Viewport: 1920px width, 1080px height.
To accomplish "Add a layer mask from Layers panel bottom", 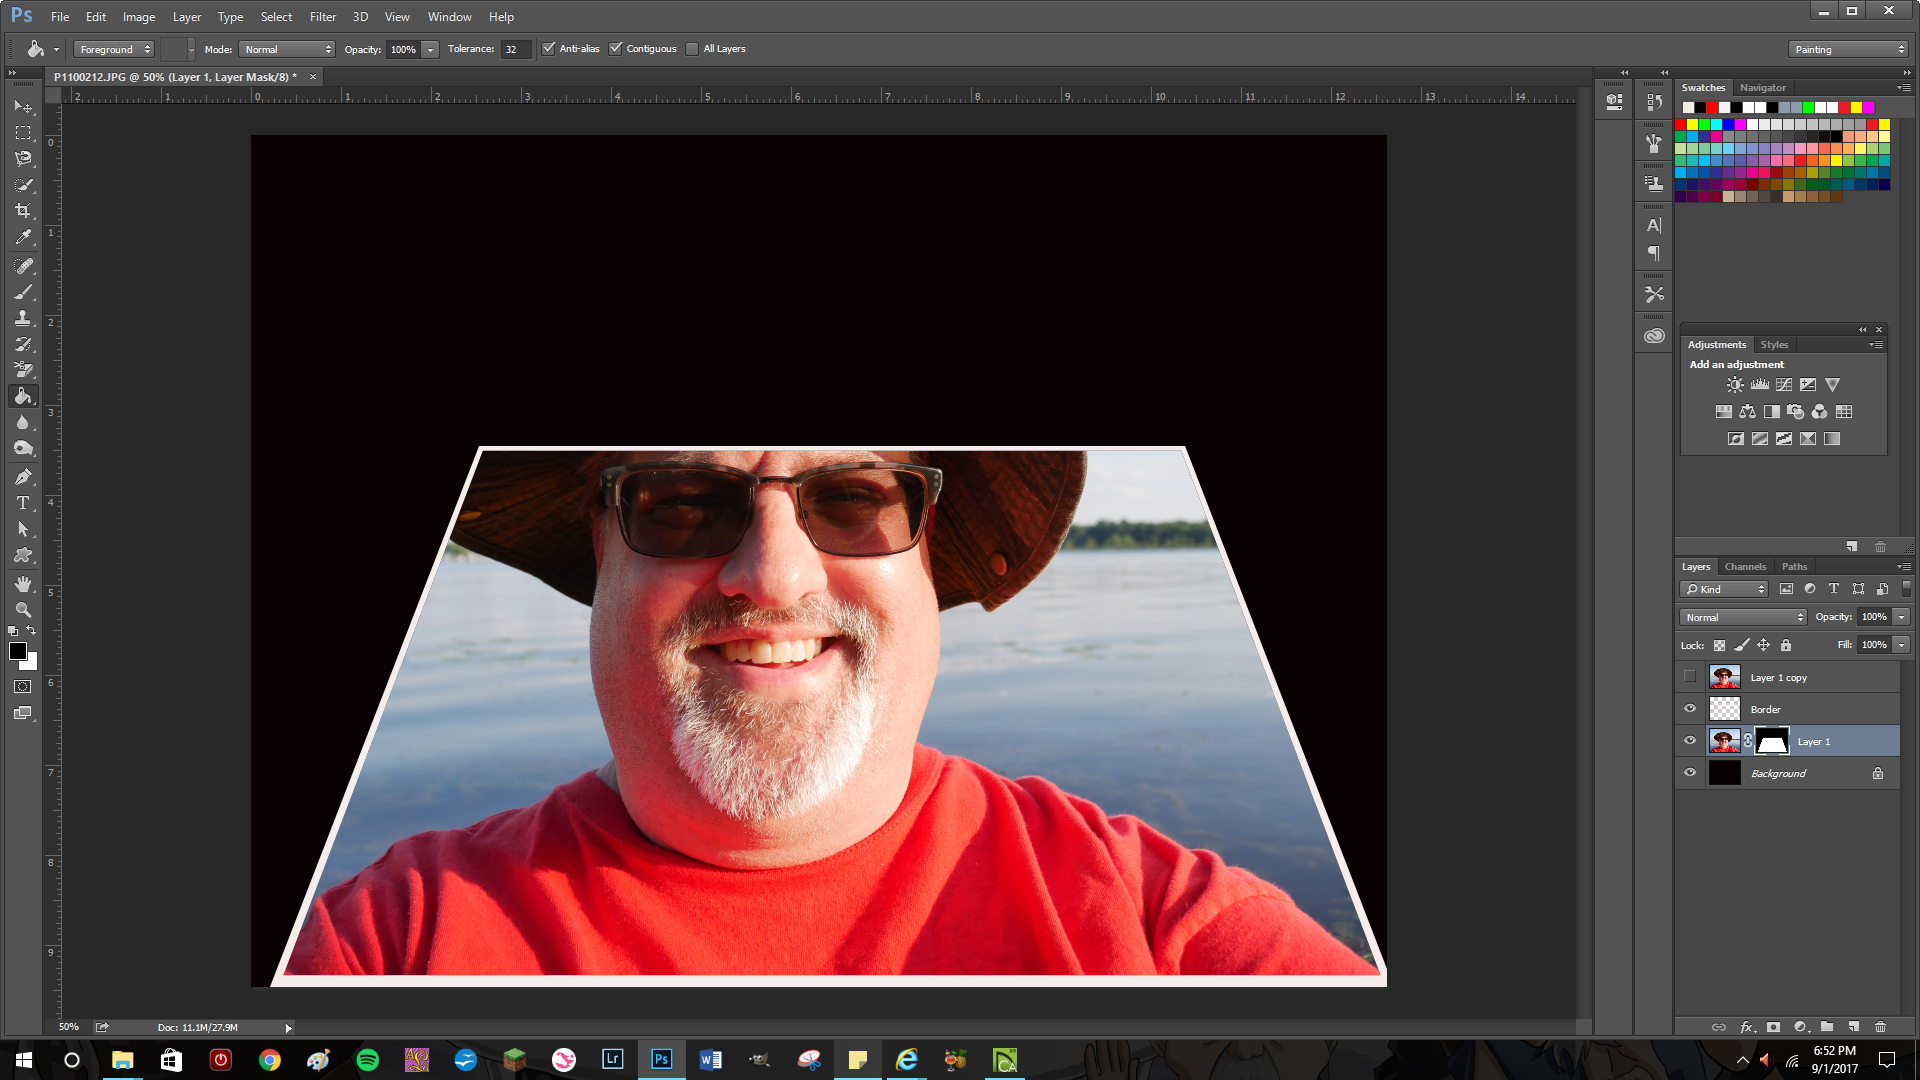I will click(x=1773, y=1027).
